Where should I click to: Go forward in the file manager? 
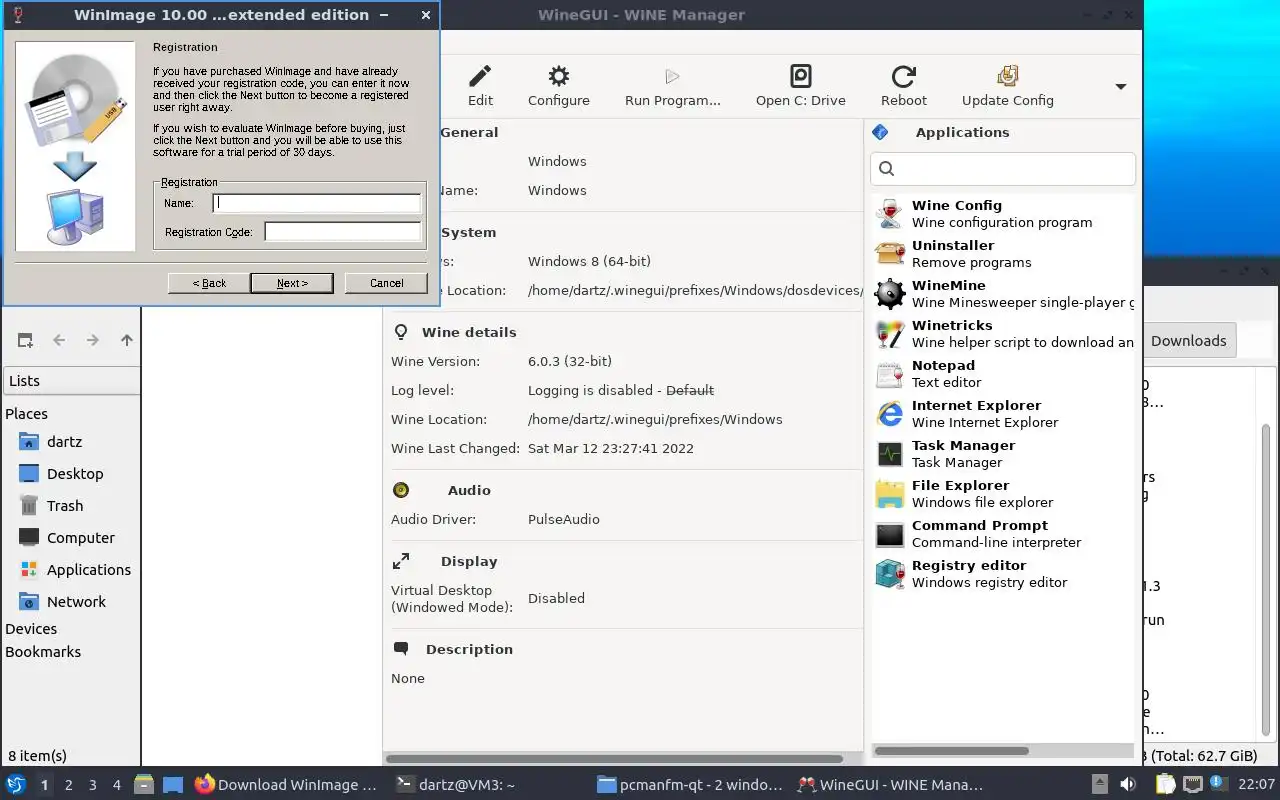[93, 340]
